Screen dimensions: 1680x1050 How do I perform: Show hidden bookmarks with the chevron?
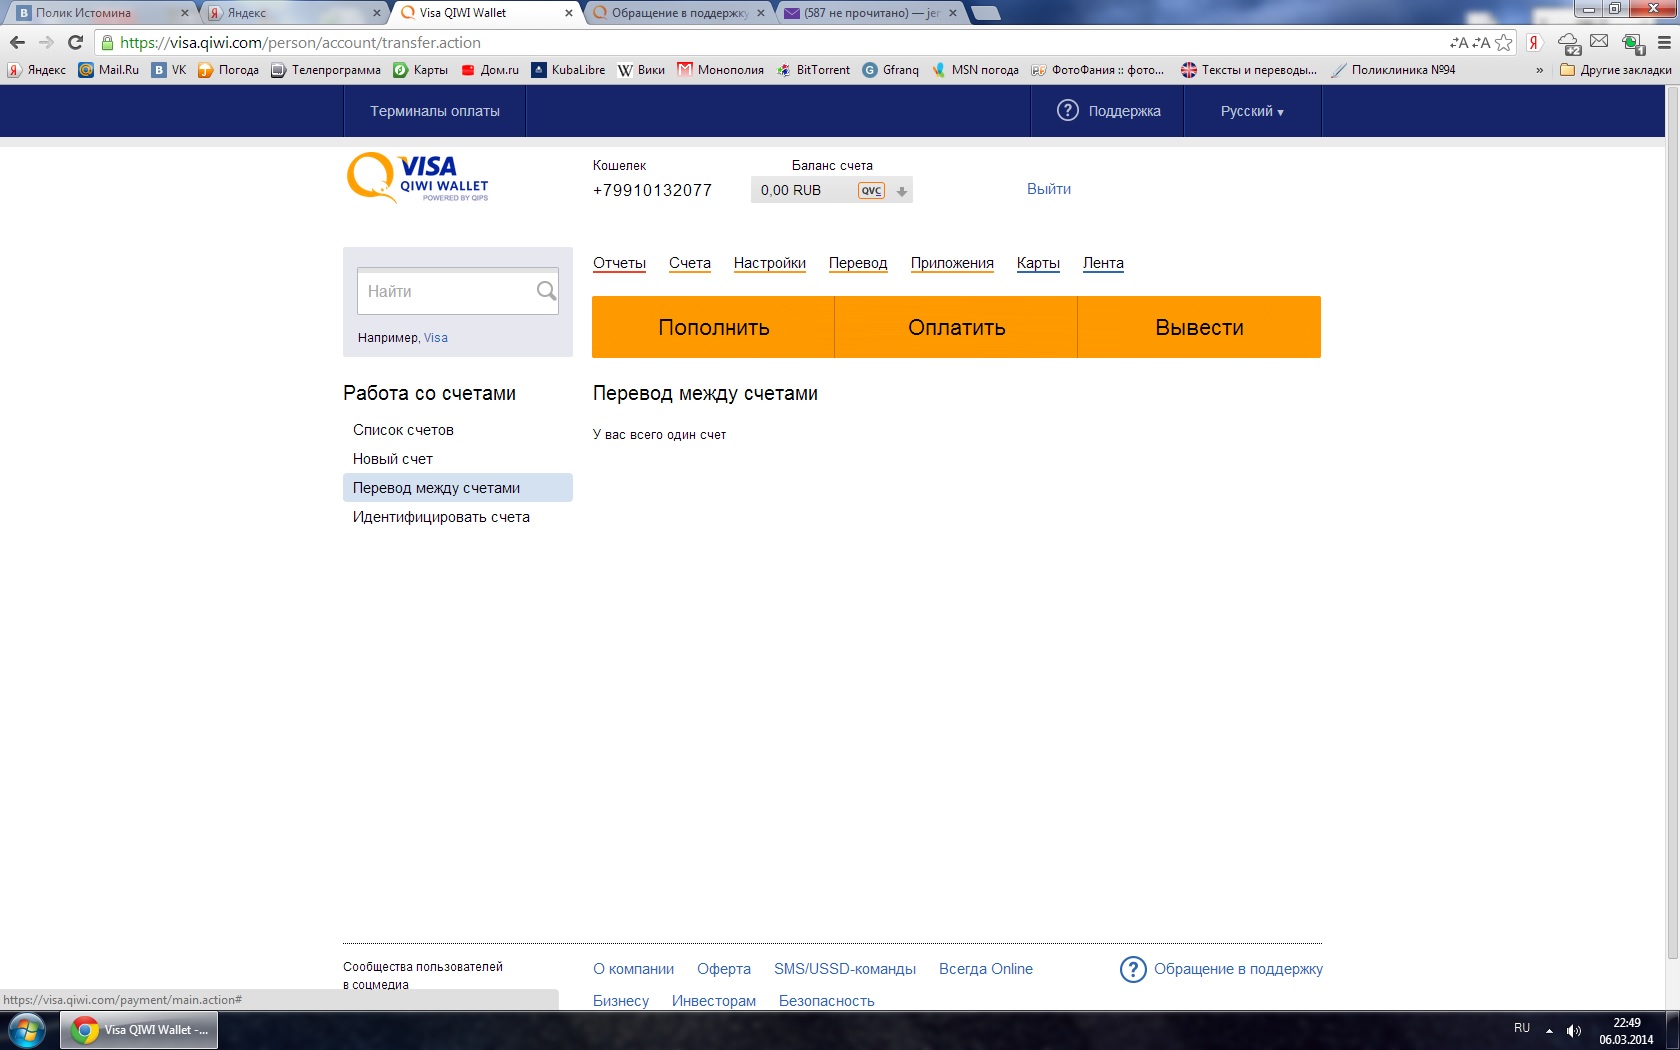tap(1539, 70)
